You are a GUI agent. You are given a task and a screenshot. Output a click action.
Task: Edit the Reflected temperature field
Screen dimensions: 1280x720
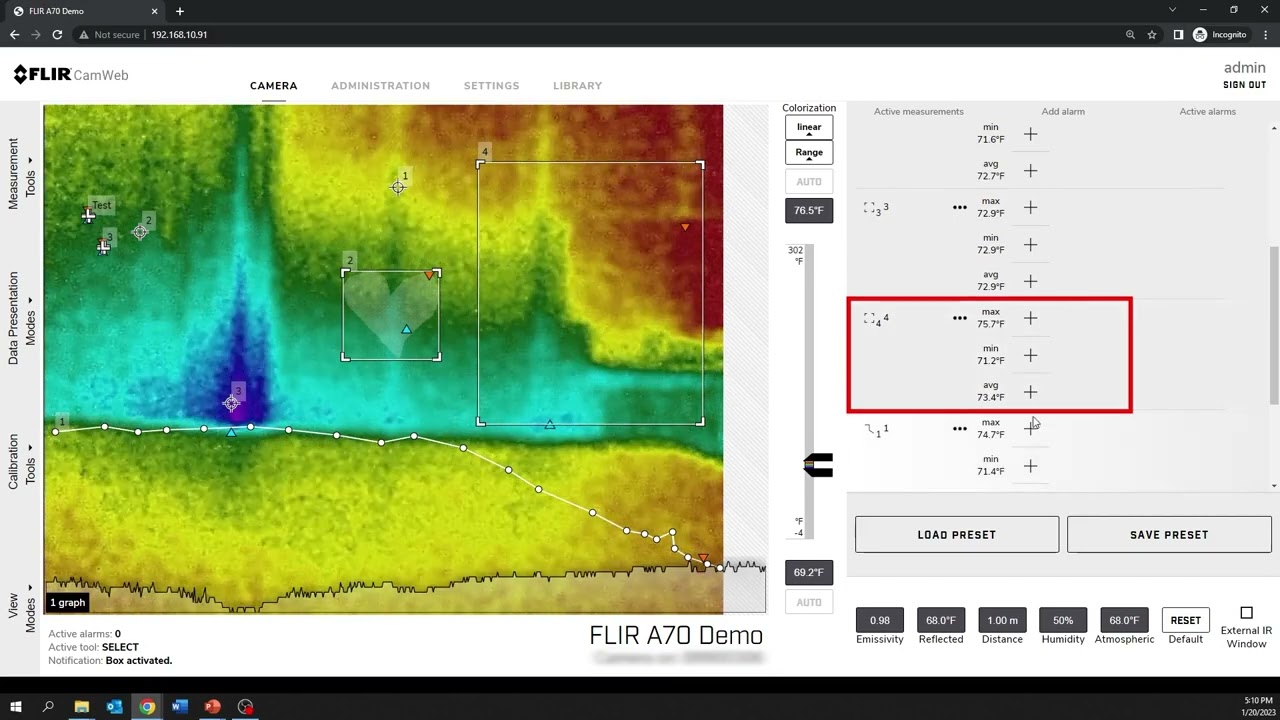[941, 620]
